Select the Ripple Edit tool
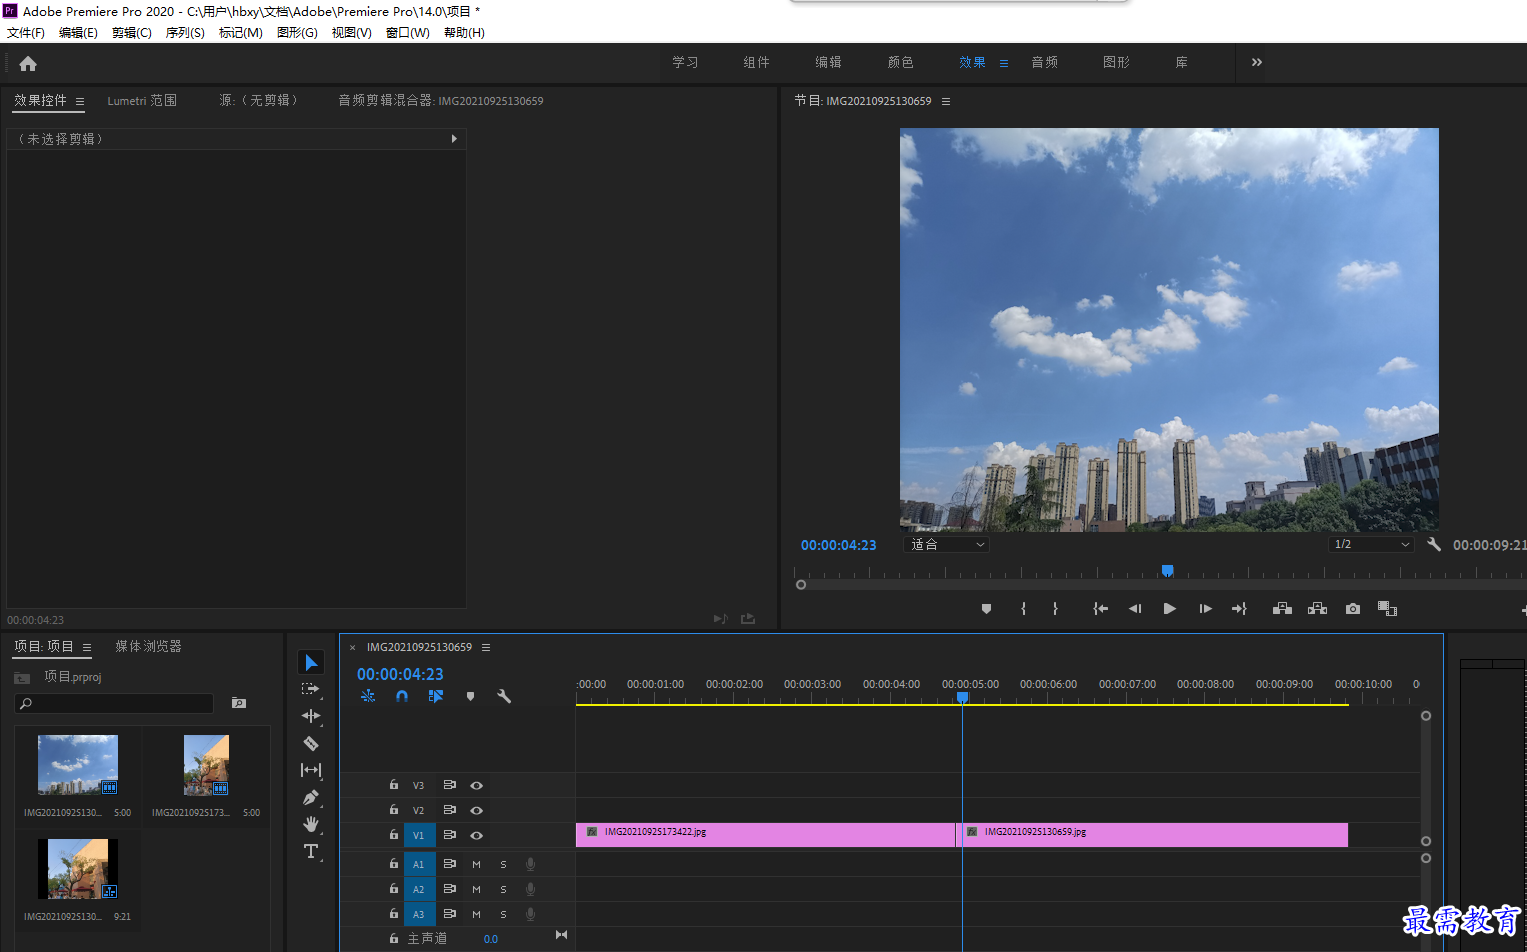This screenshot has height=952, width=1527. pos(311,716)
